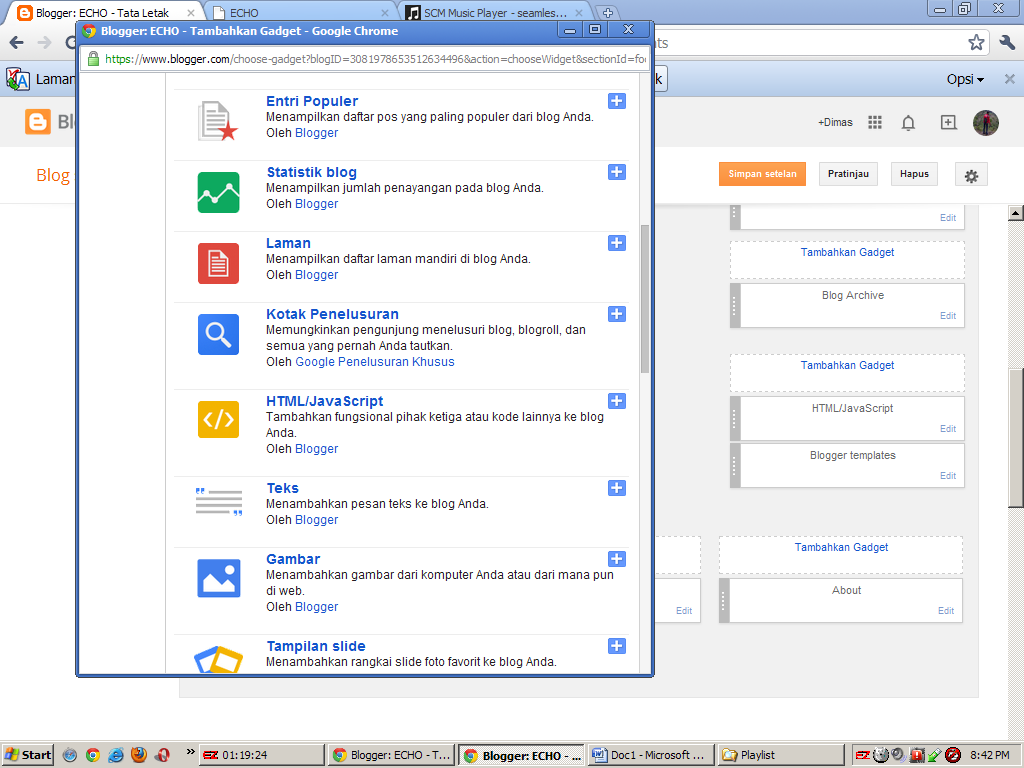This screenshot has height=768, width=1024.
Task: Open the HTML/JavaScript title link
Action: (325, 401)
